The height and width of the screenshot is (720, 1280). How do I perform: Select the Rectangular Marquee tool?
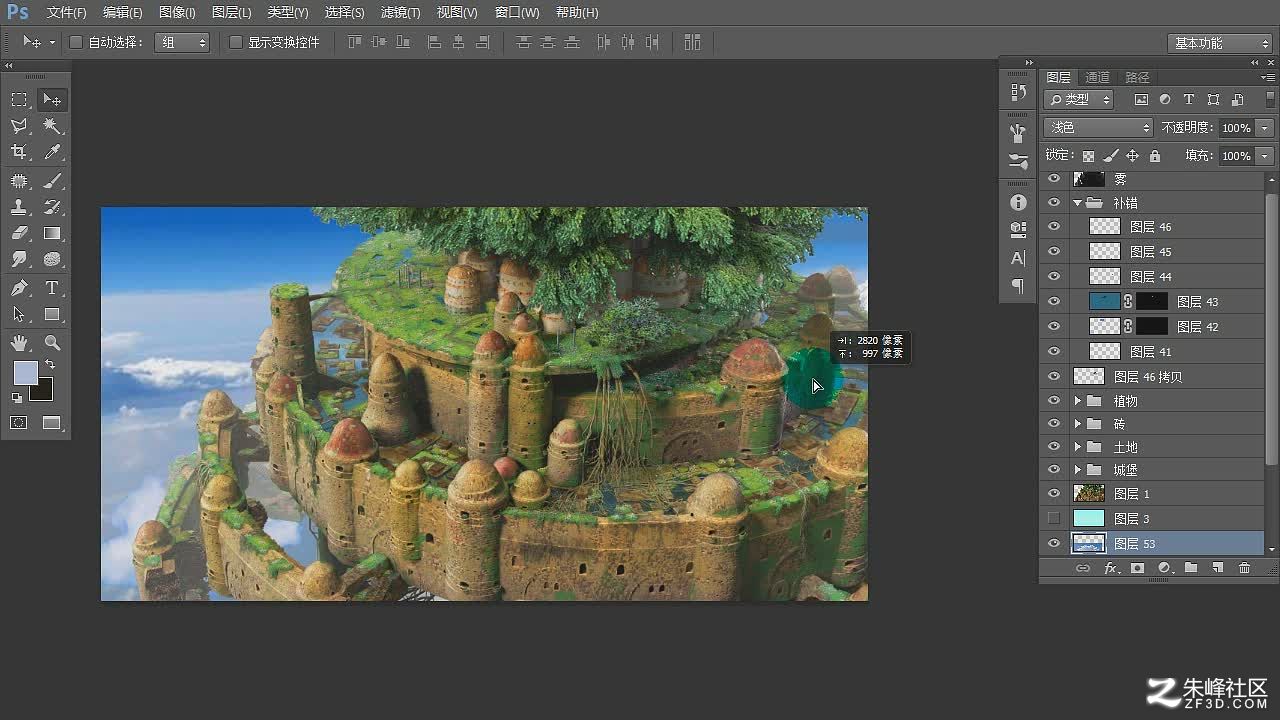pyautogui.click(x=19, y=100)
